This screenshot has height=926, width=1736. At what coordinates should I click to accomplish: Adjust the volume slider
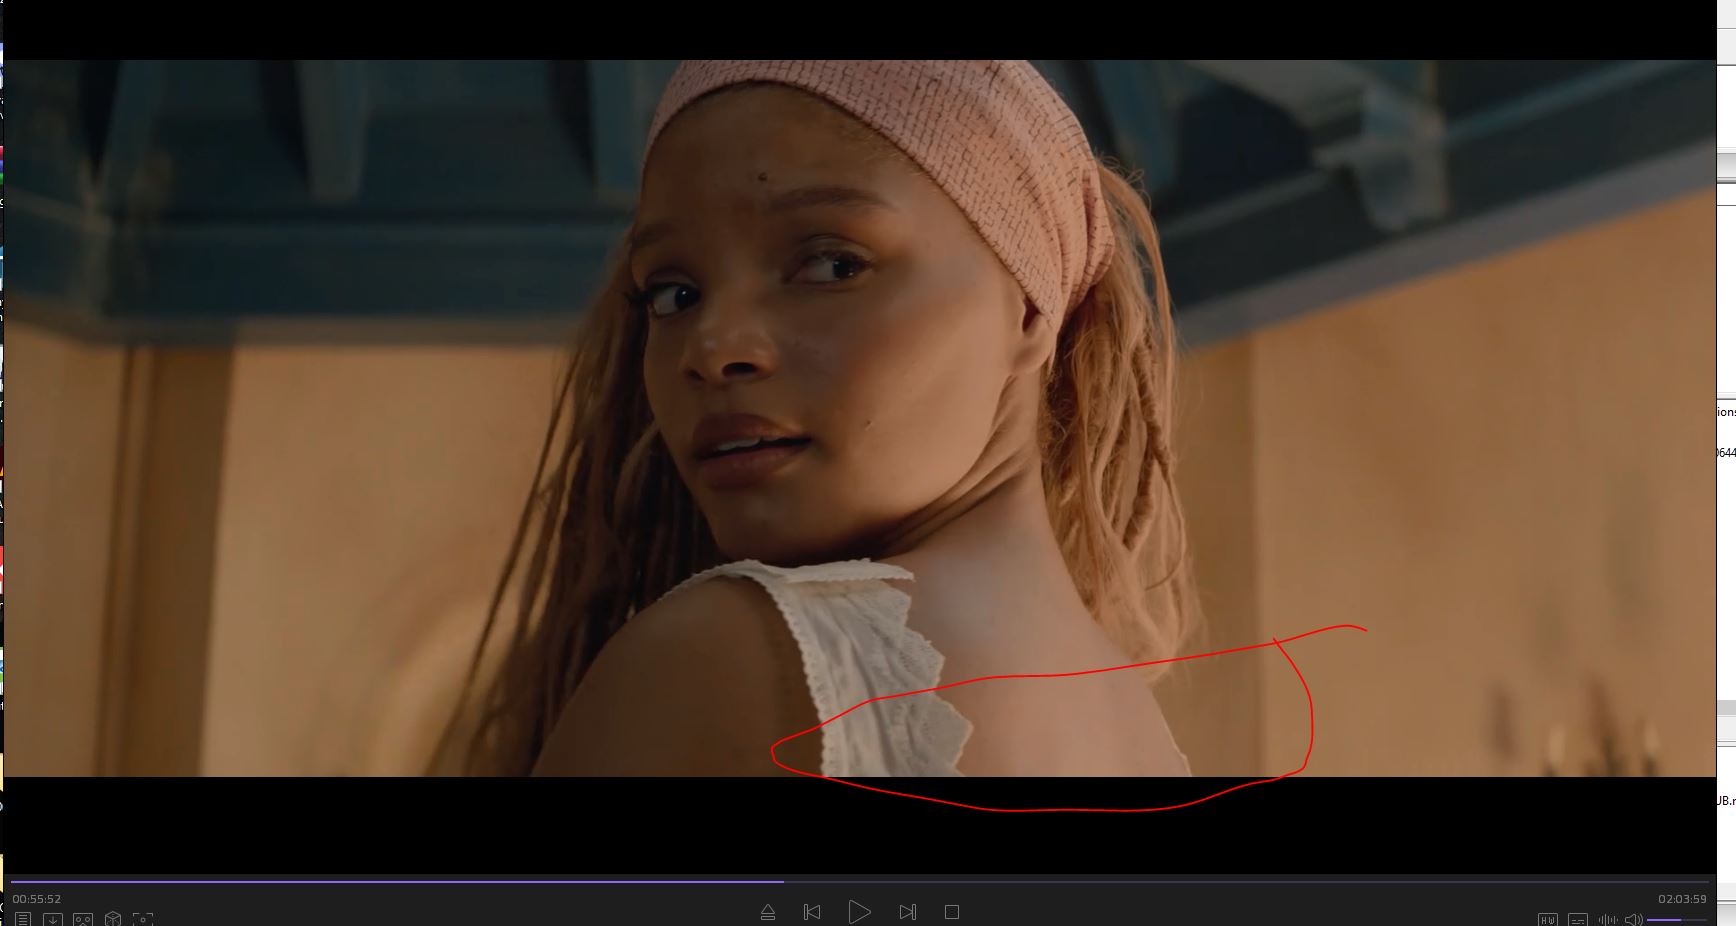click(1676, 919)
